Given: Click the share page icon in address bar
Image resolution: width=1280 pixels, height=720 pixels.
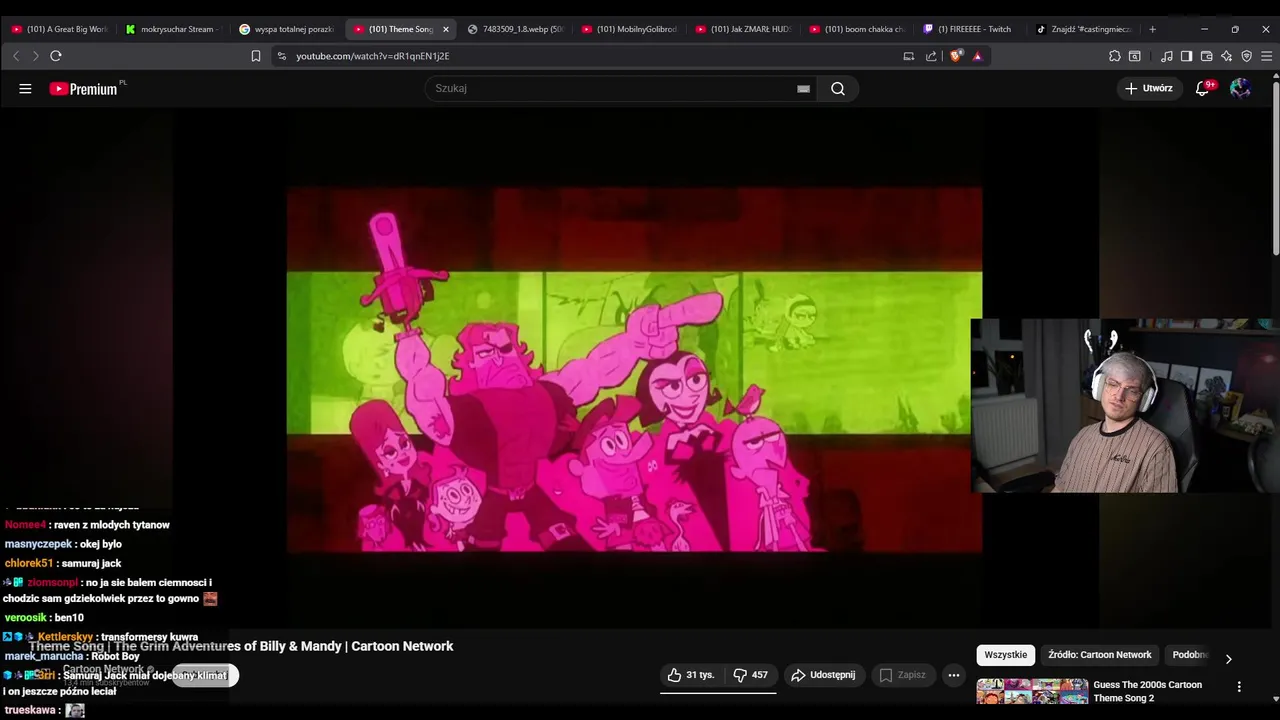Looking at the screenshot, I should pyautogui.click(x=931, y=56).
